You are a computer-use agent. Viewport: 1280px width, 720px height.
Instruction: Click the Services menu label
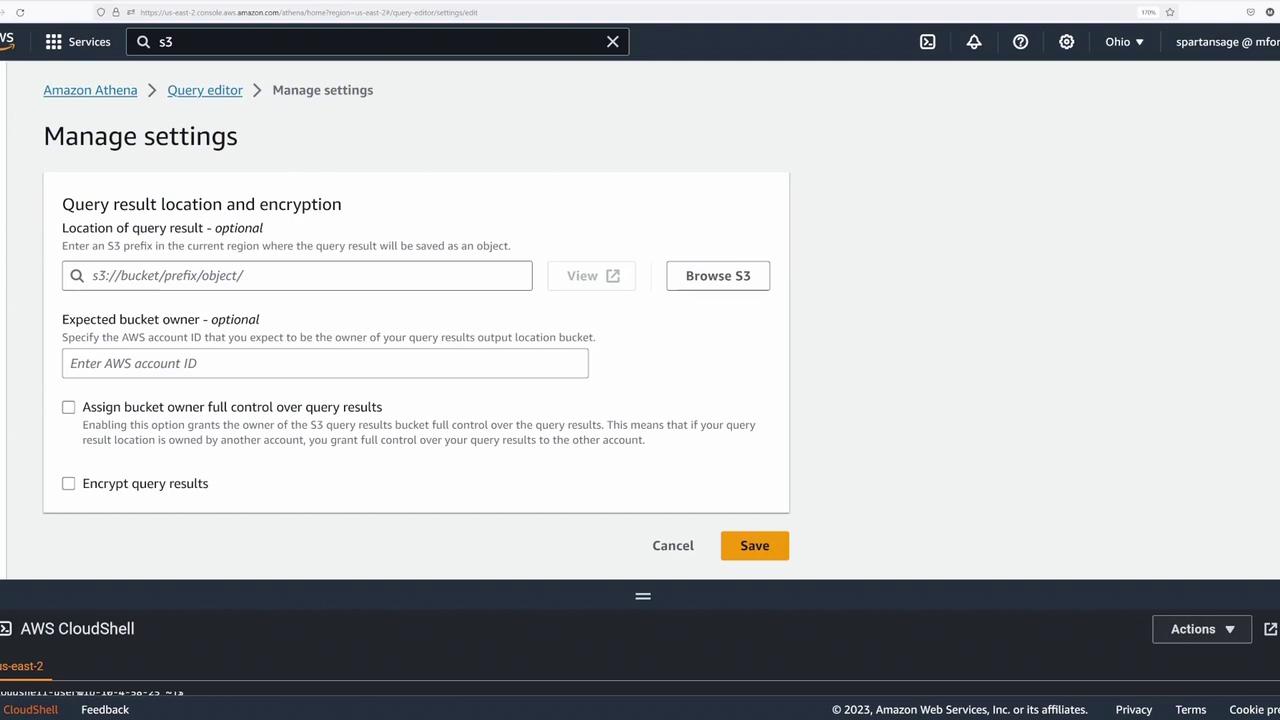pos(89,42)
